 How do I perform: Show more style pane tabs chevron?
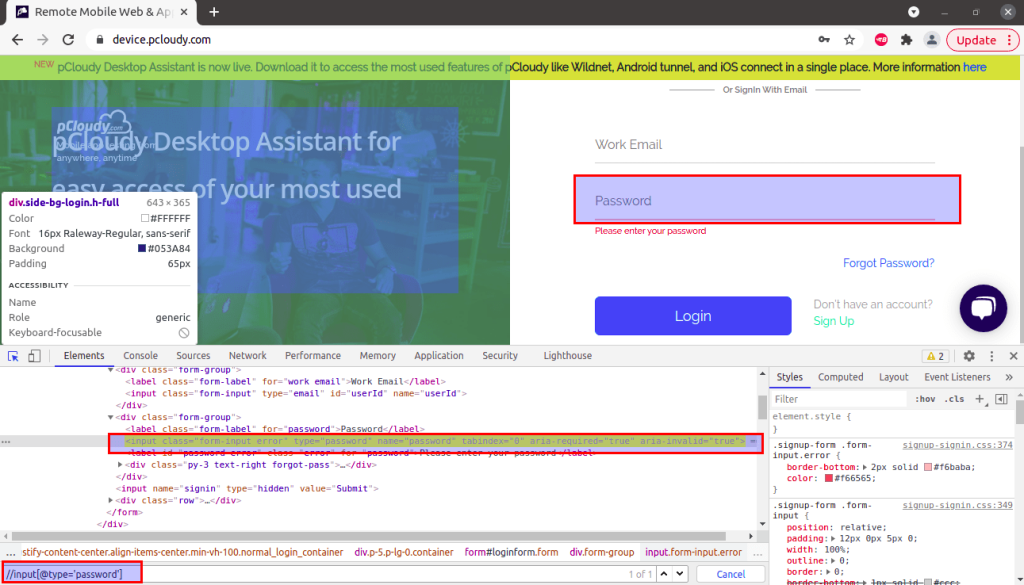point(1009,377)
